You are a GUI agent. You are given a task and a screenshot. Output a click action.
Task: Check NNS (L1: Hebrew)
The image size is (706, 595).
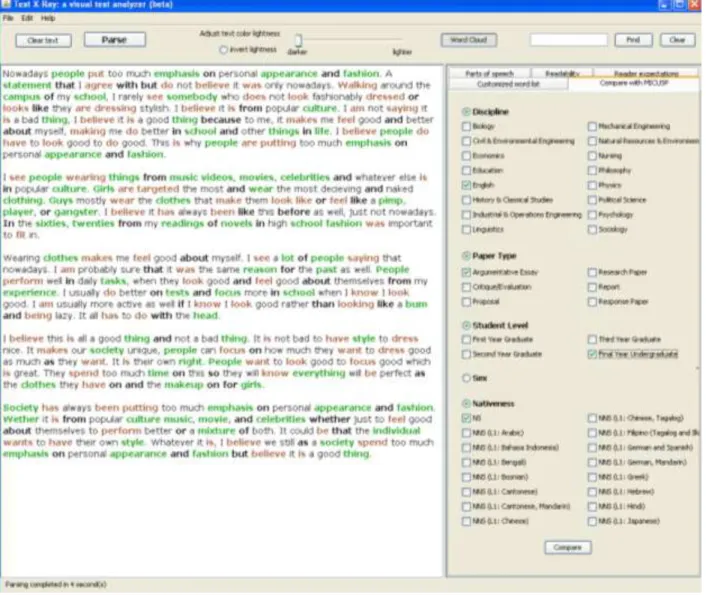[593, 492]
